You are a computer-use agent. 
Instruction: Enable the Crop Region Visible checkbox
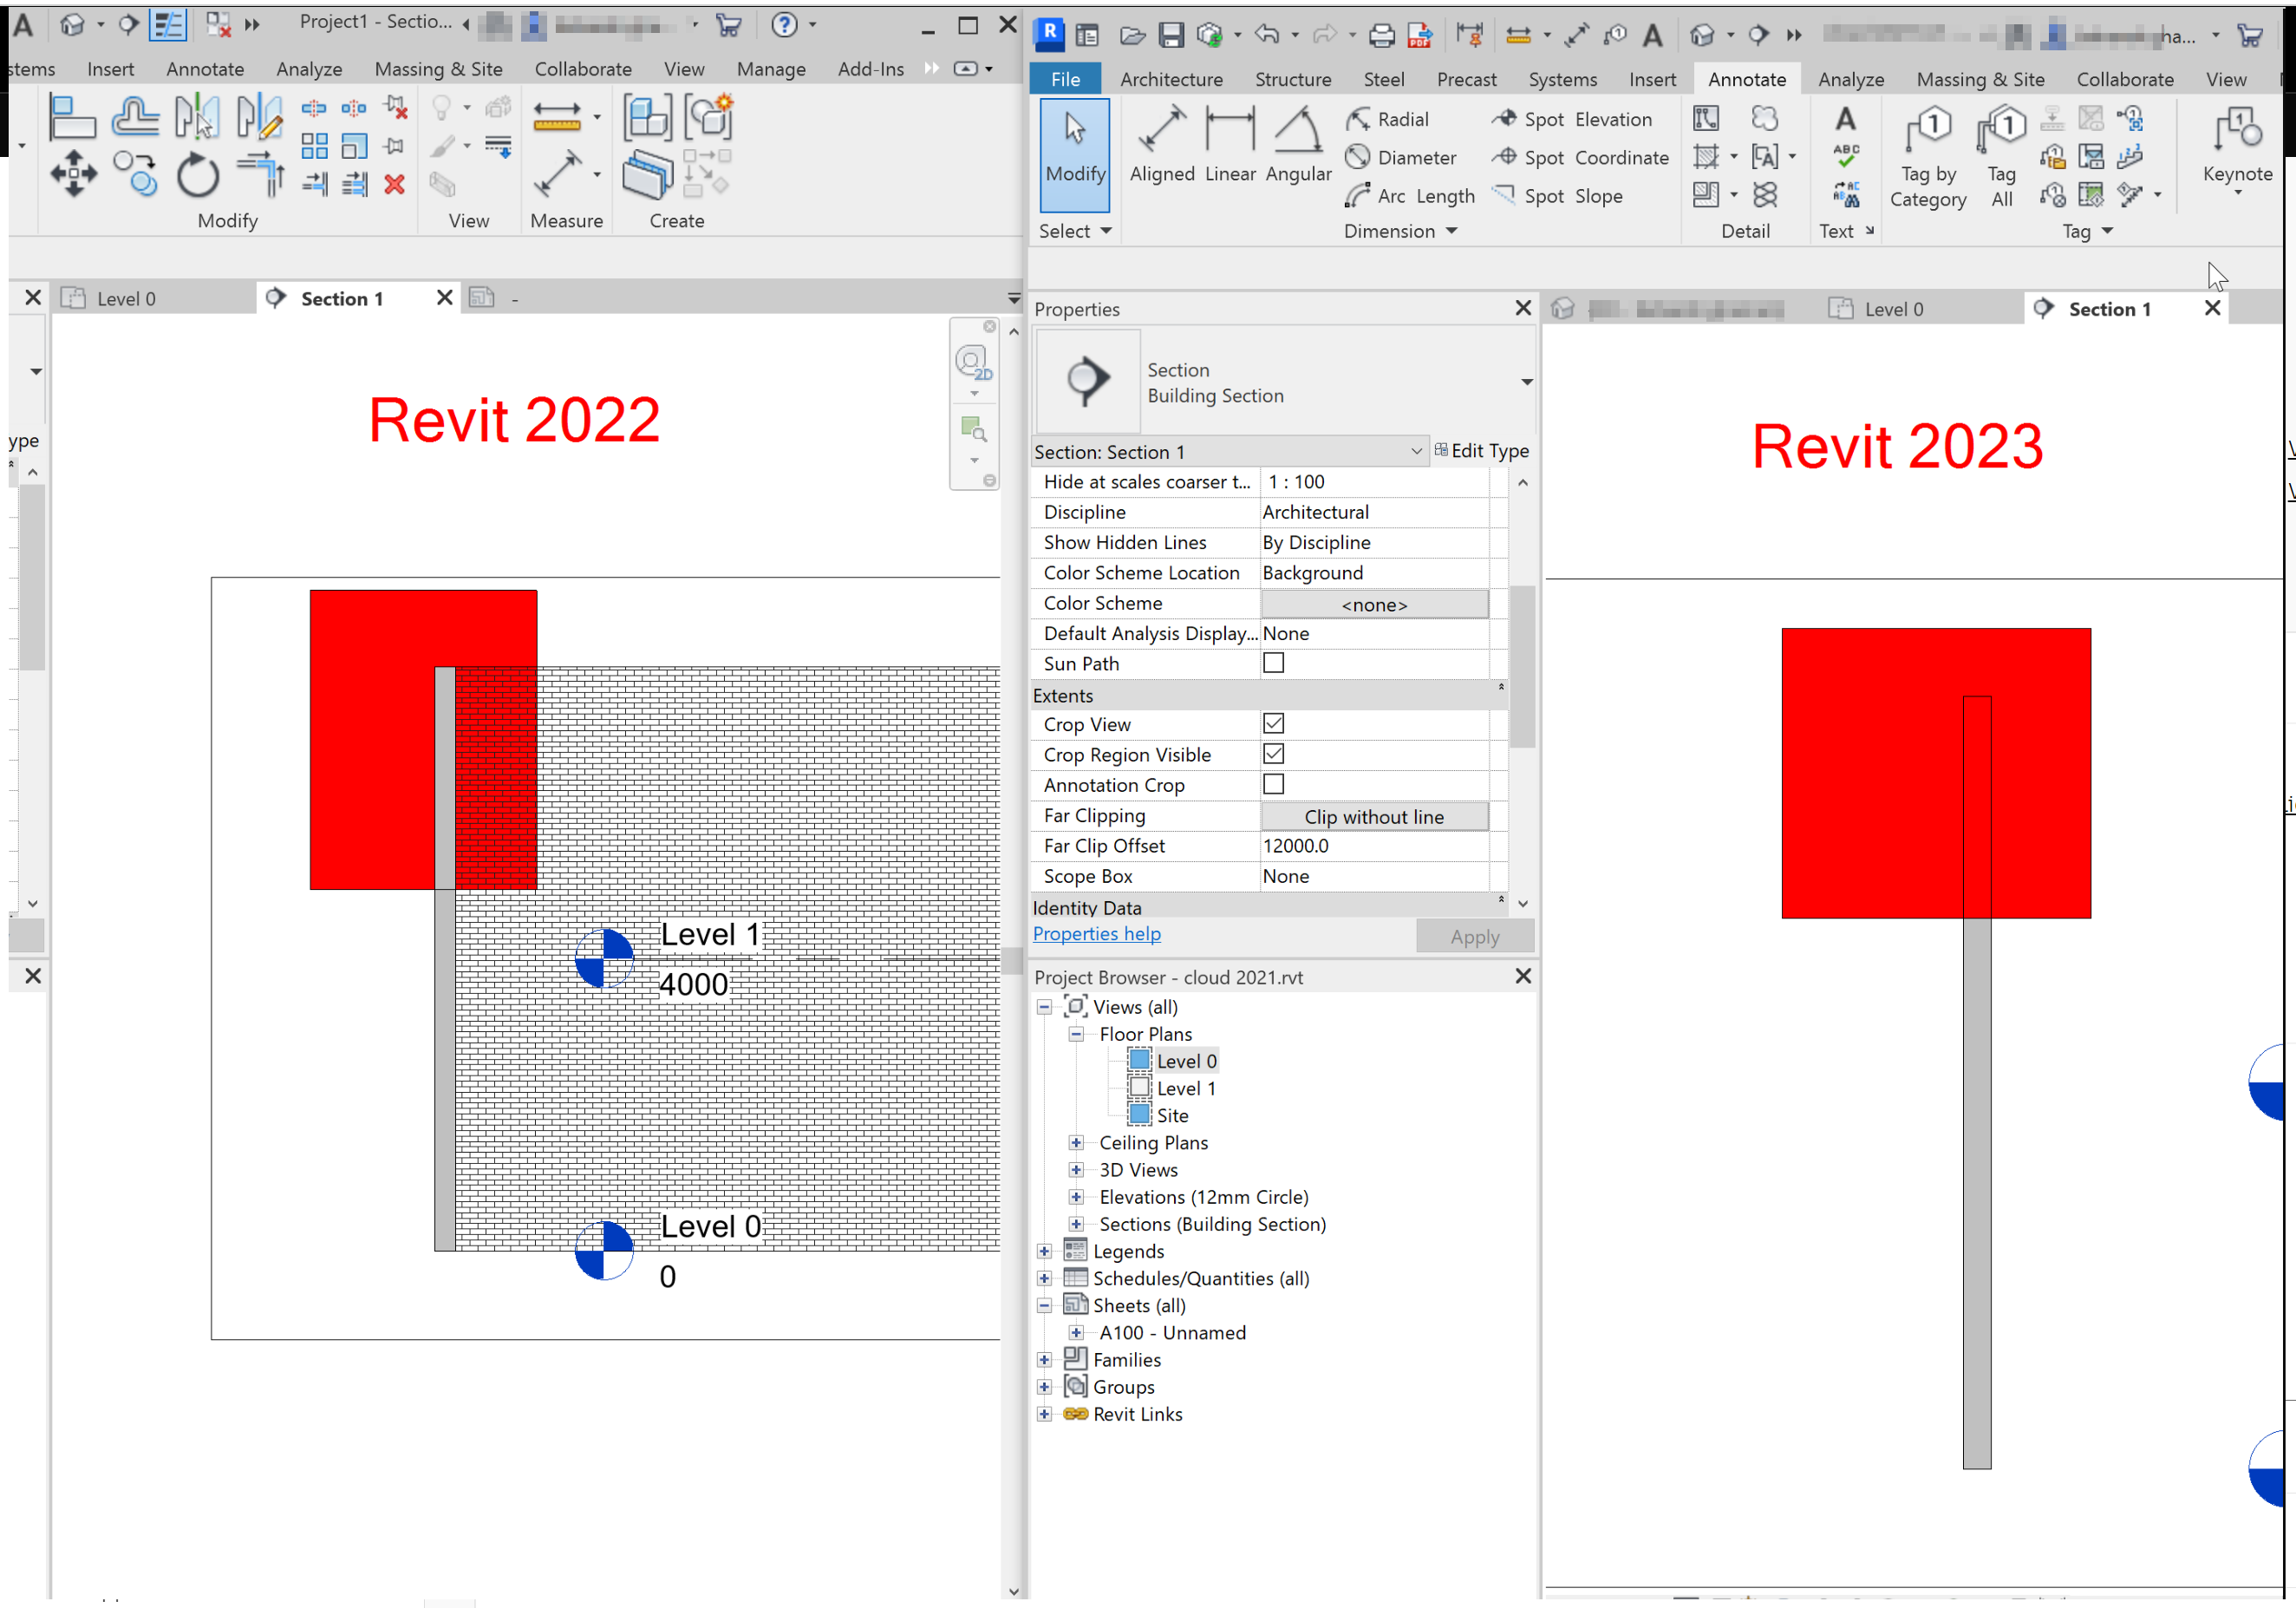click(1275, 755)
